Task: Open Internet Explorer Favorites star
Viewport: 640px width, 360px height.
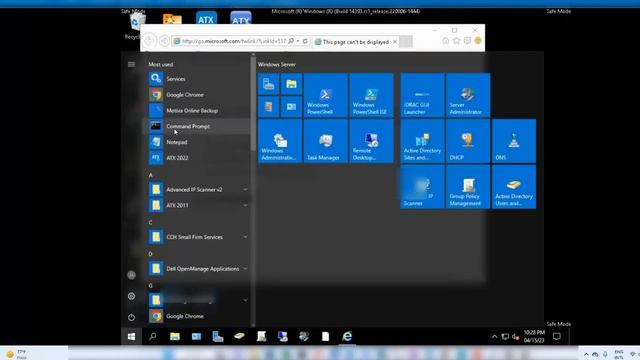Action: [457, 41]
